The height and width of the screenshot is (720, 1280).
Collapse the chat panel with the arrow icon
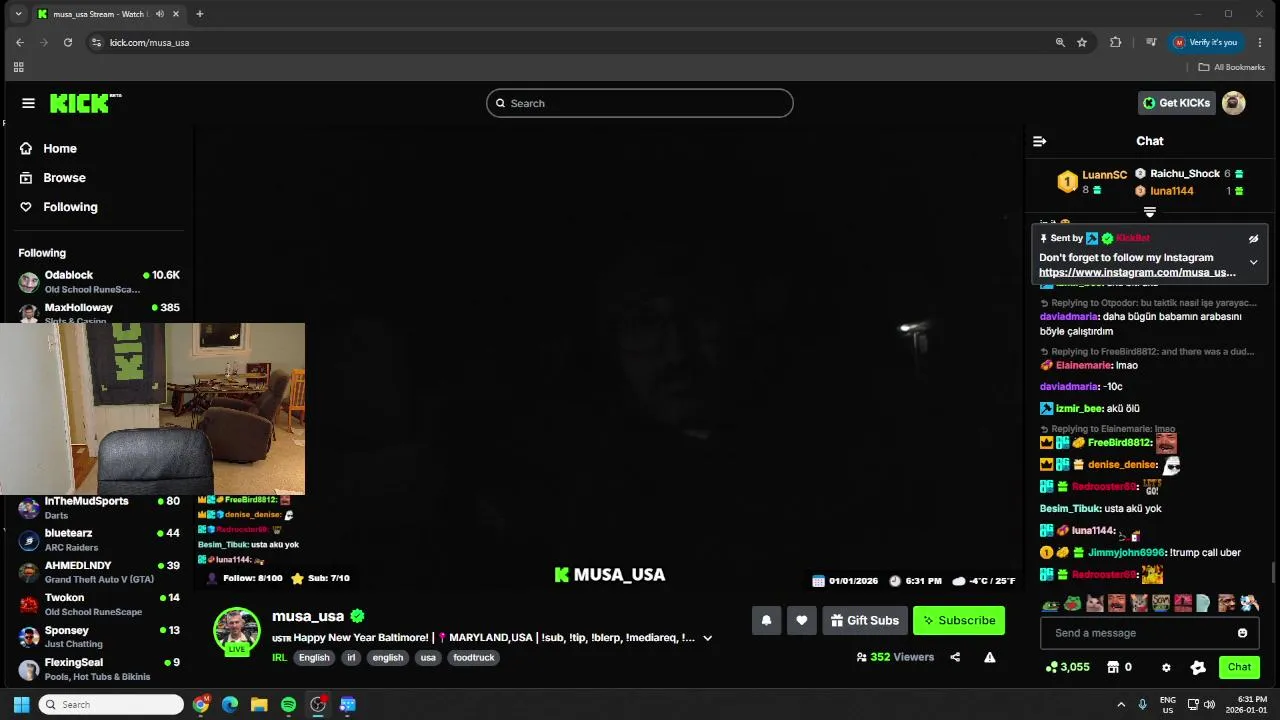point(1039,141)
